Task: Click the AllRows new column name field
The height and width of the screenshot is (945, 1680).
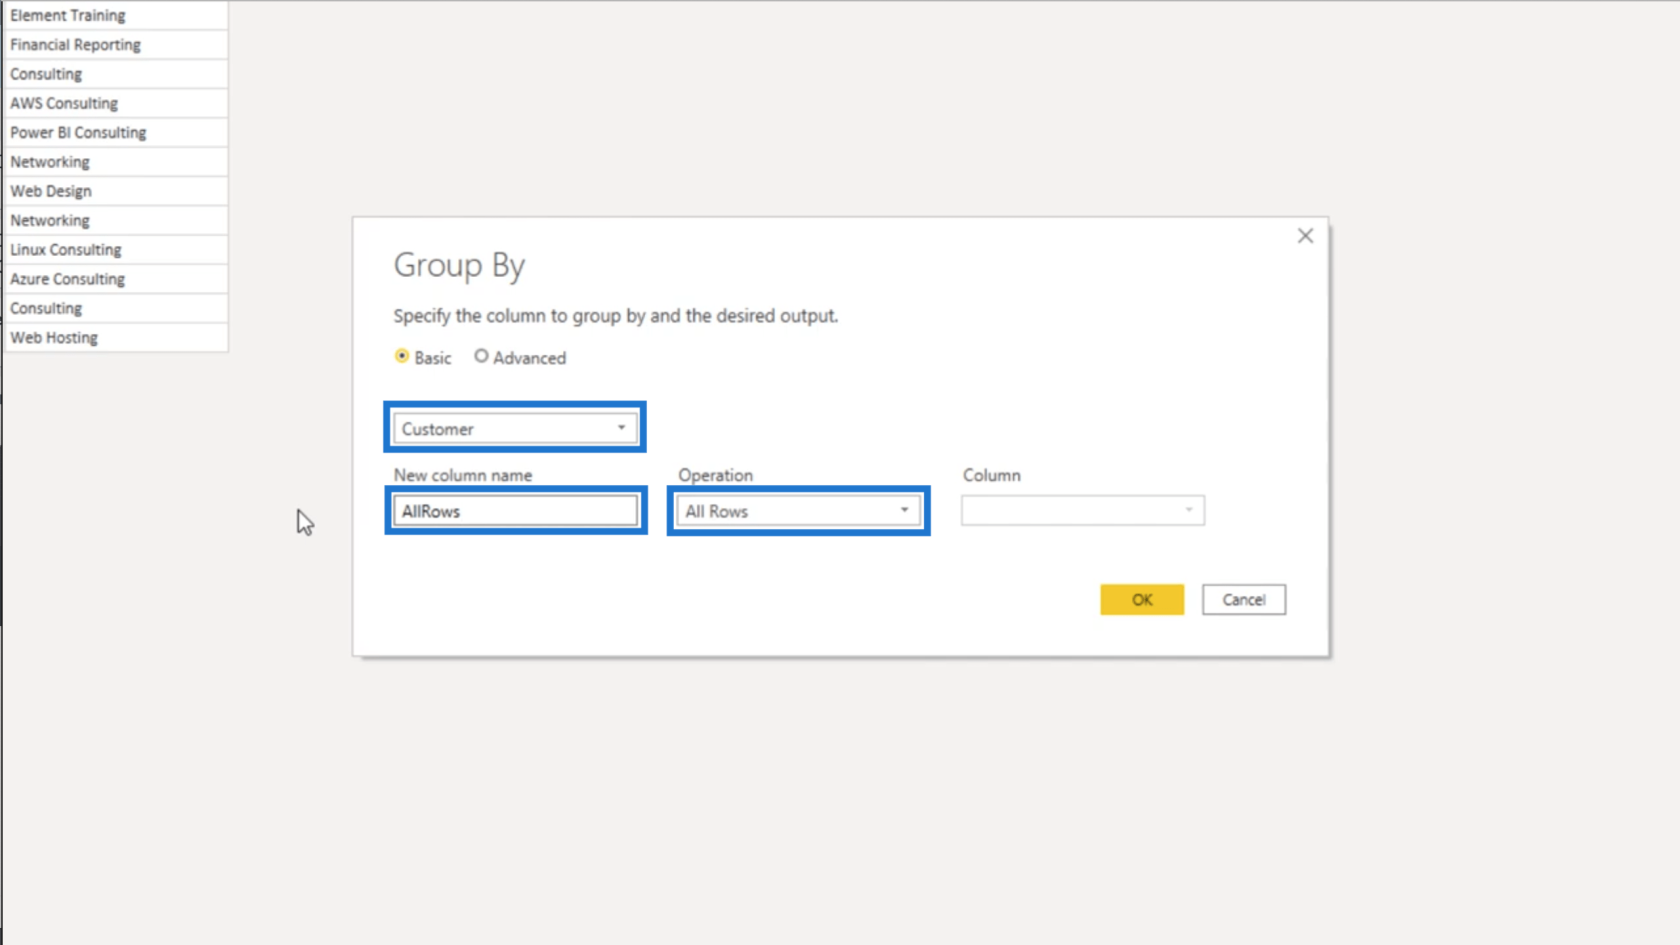Action: [x=515, y=511]
